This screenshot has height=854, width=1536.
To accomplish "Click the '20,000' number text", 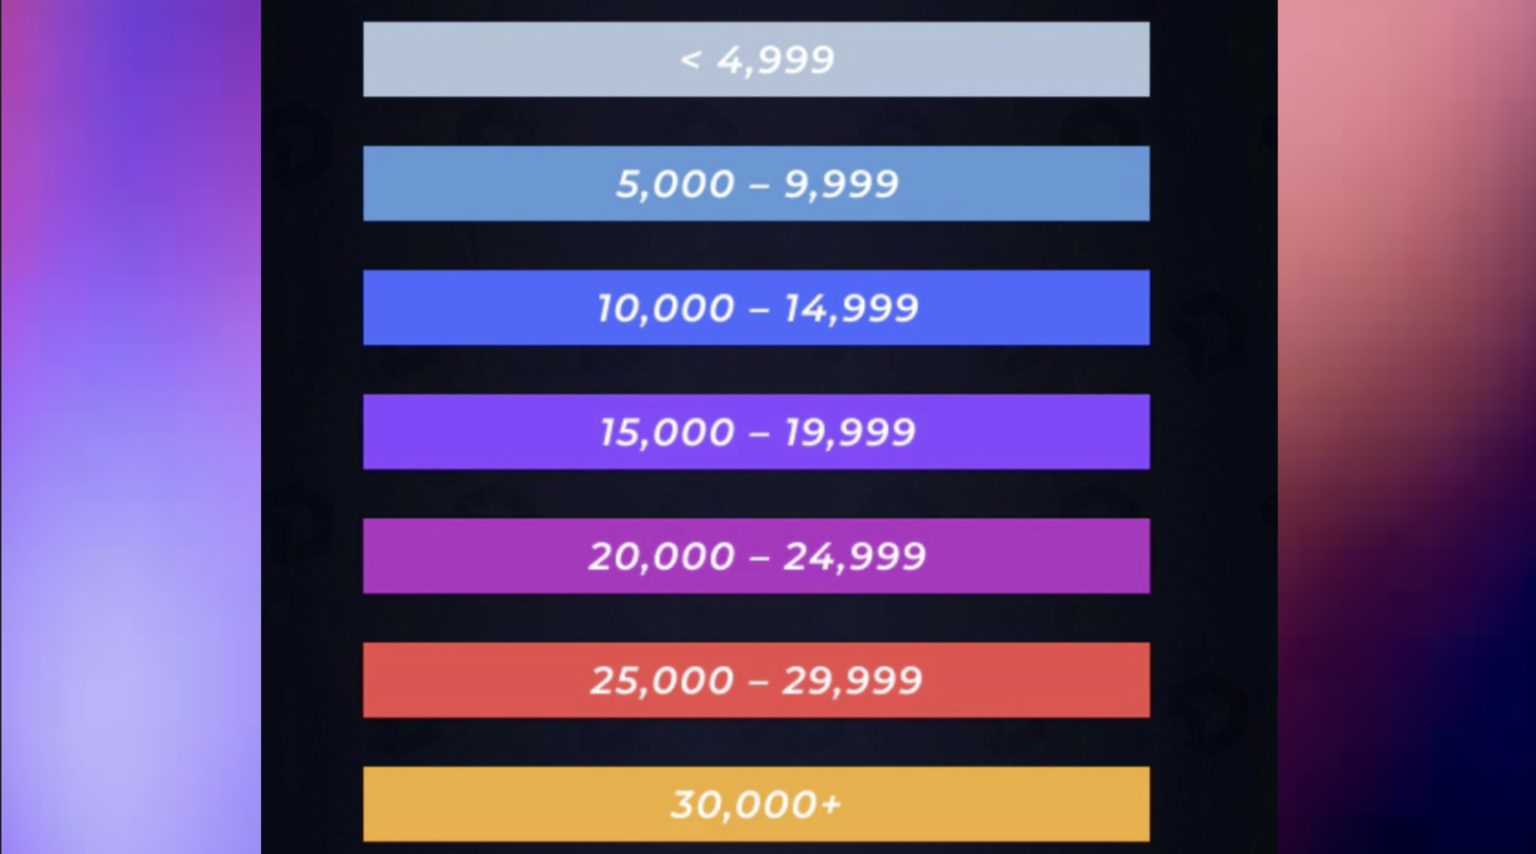I will [662, 556].
